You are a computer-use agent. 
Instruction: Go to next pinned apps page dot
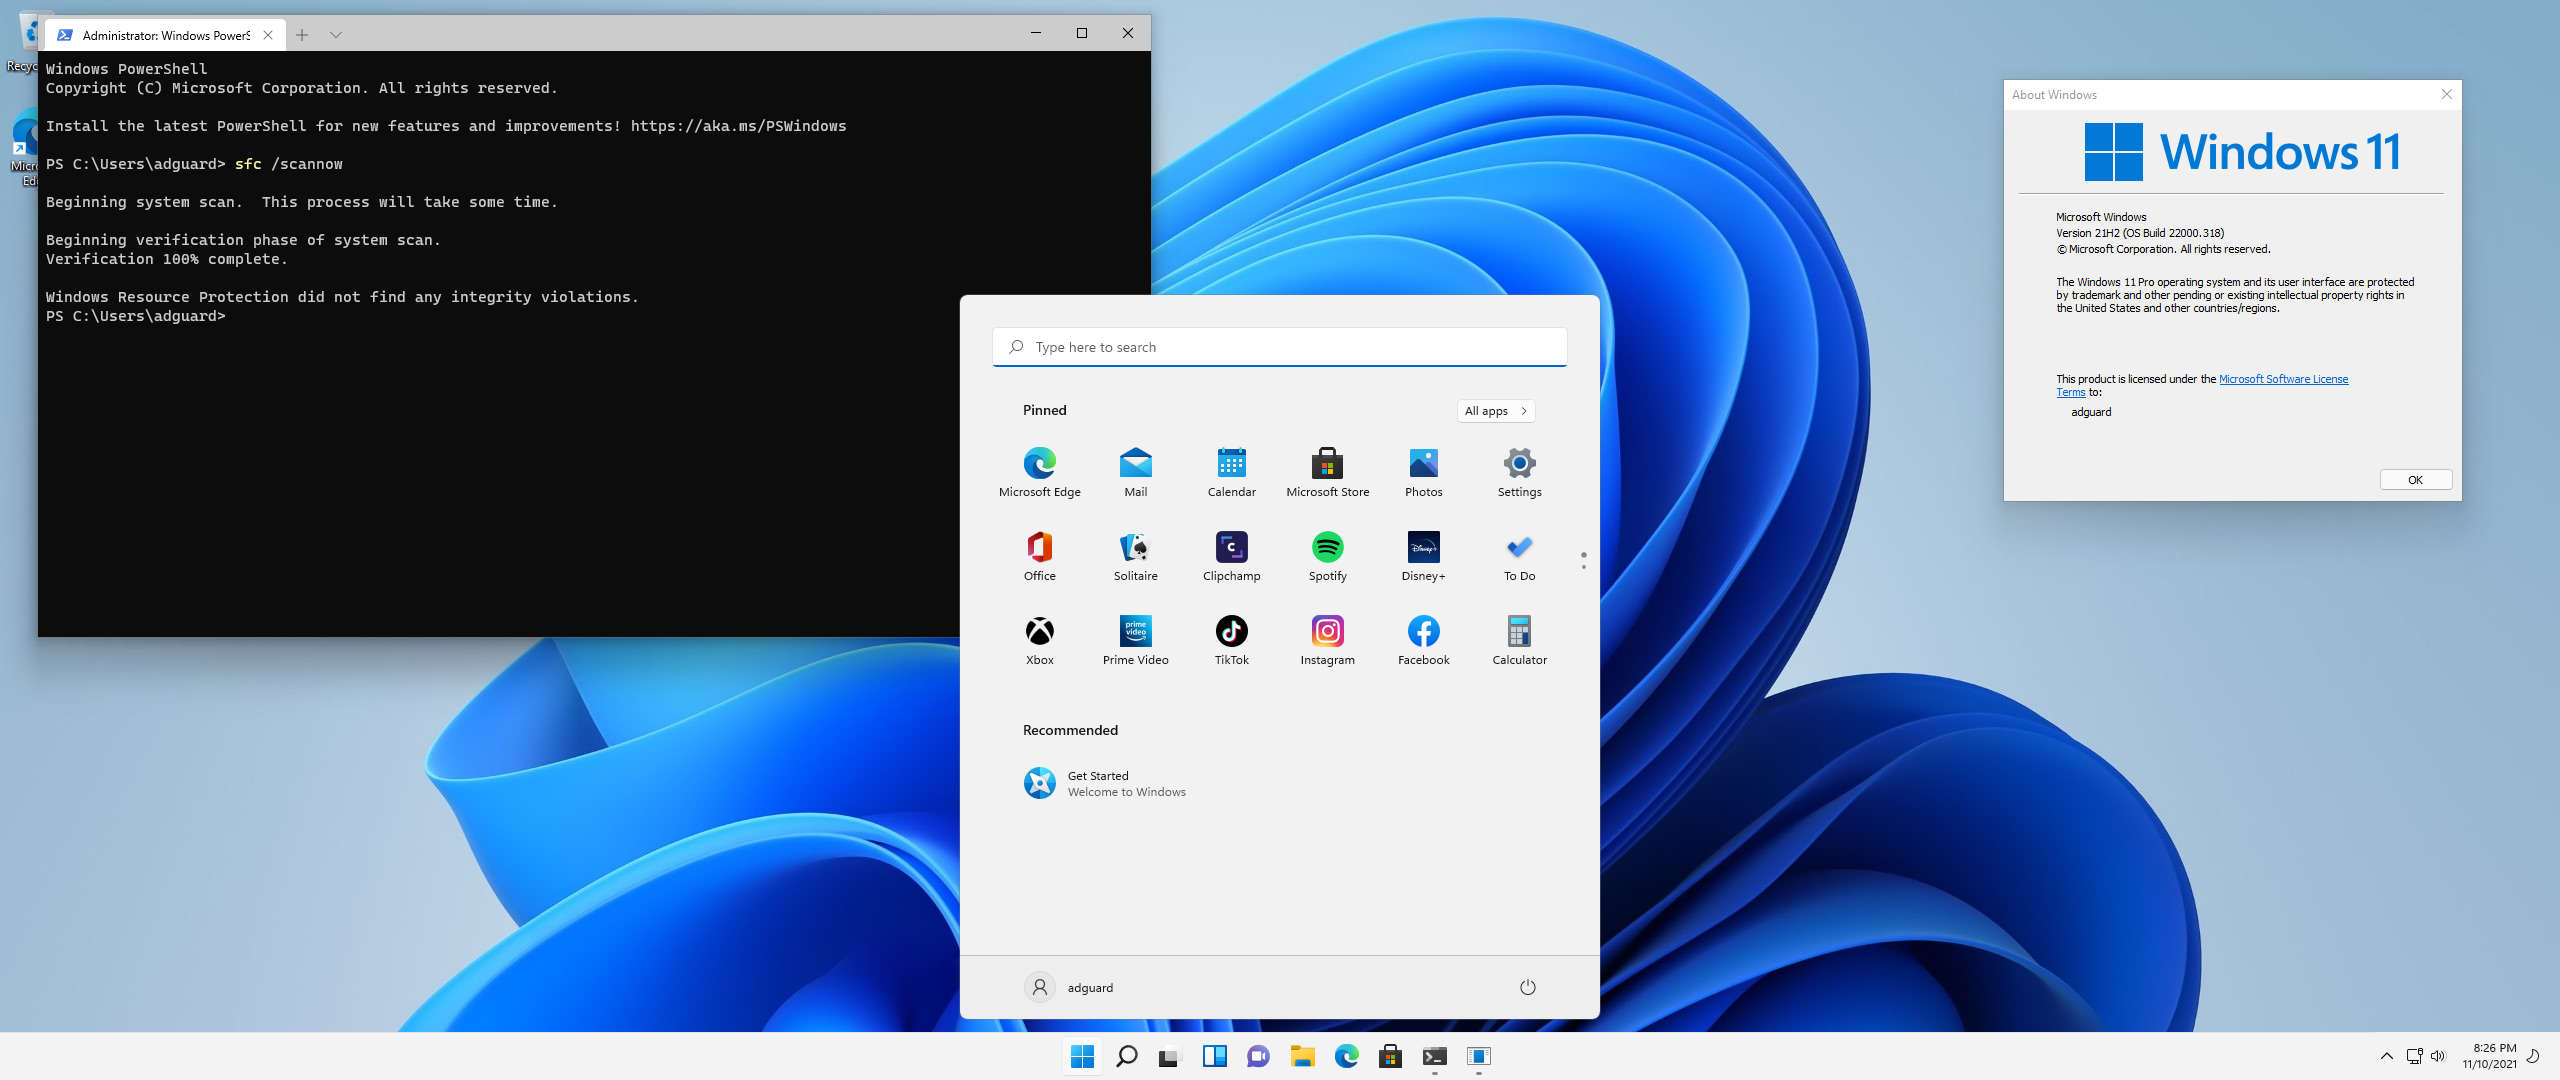pos(1583,567)
